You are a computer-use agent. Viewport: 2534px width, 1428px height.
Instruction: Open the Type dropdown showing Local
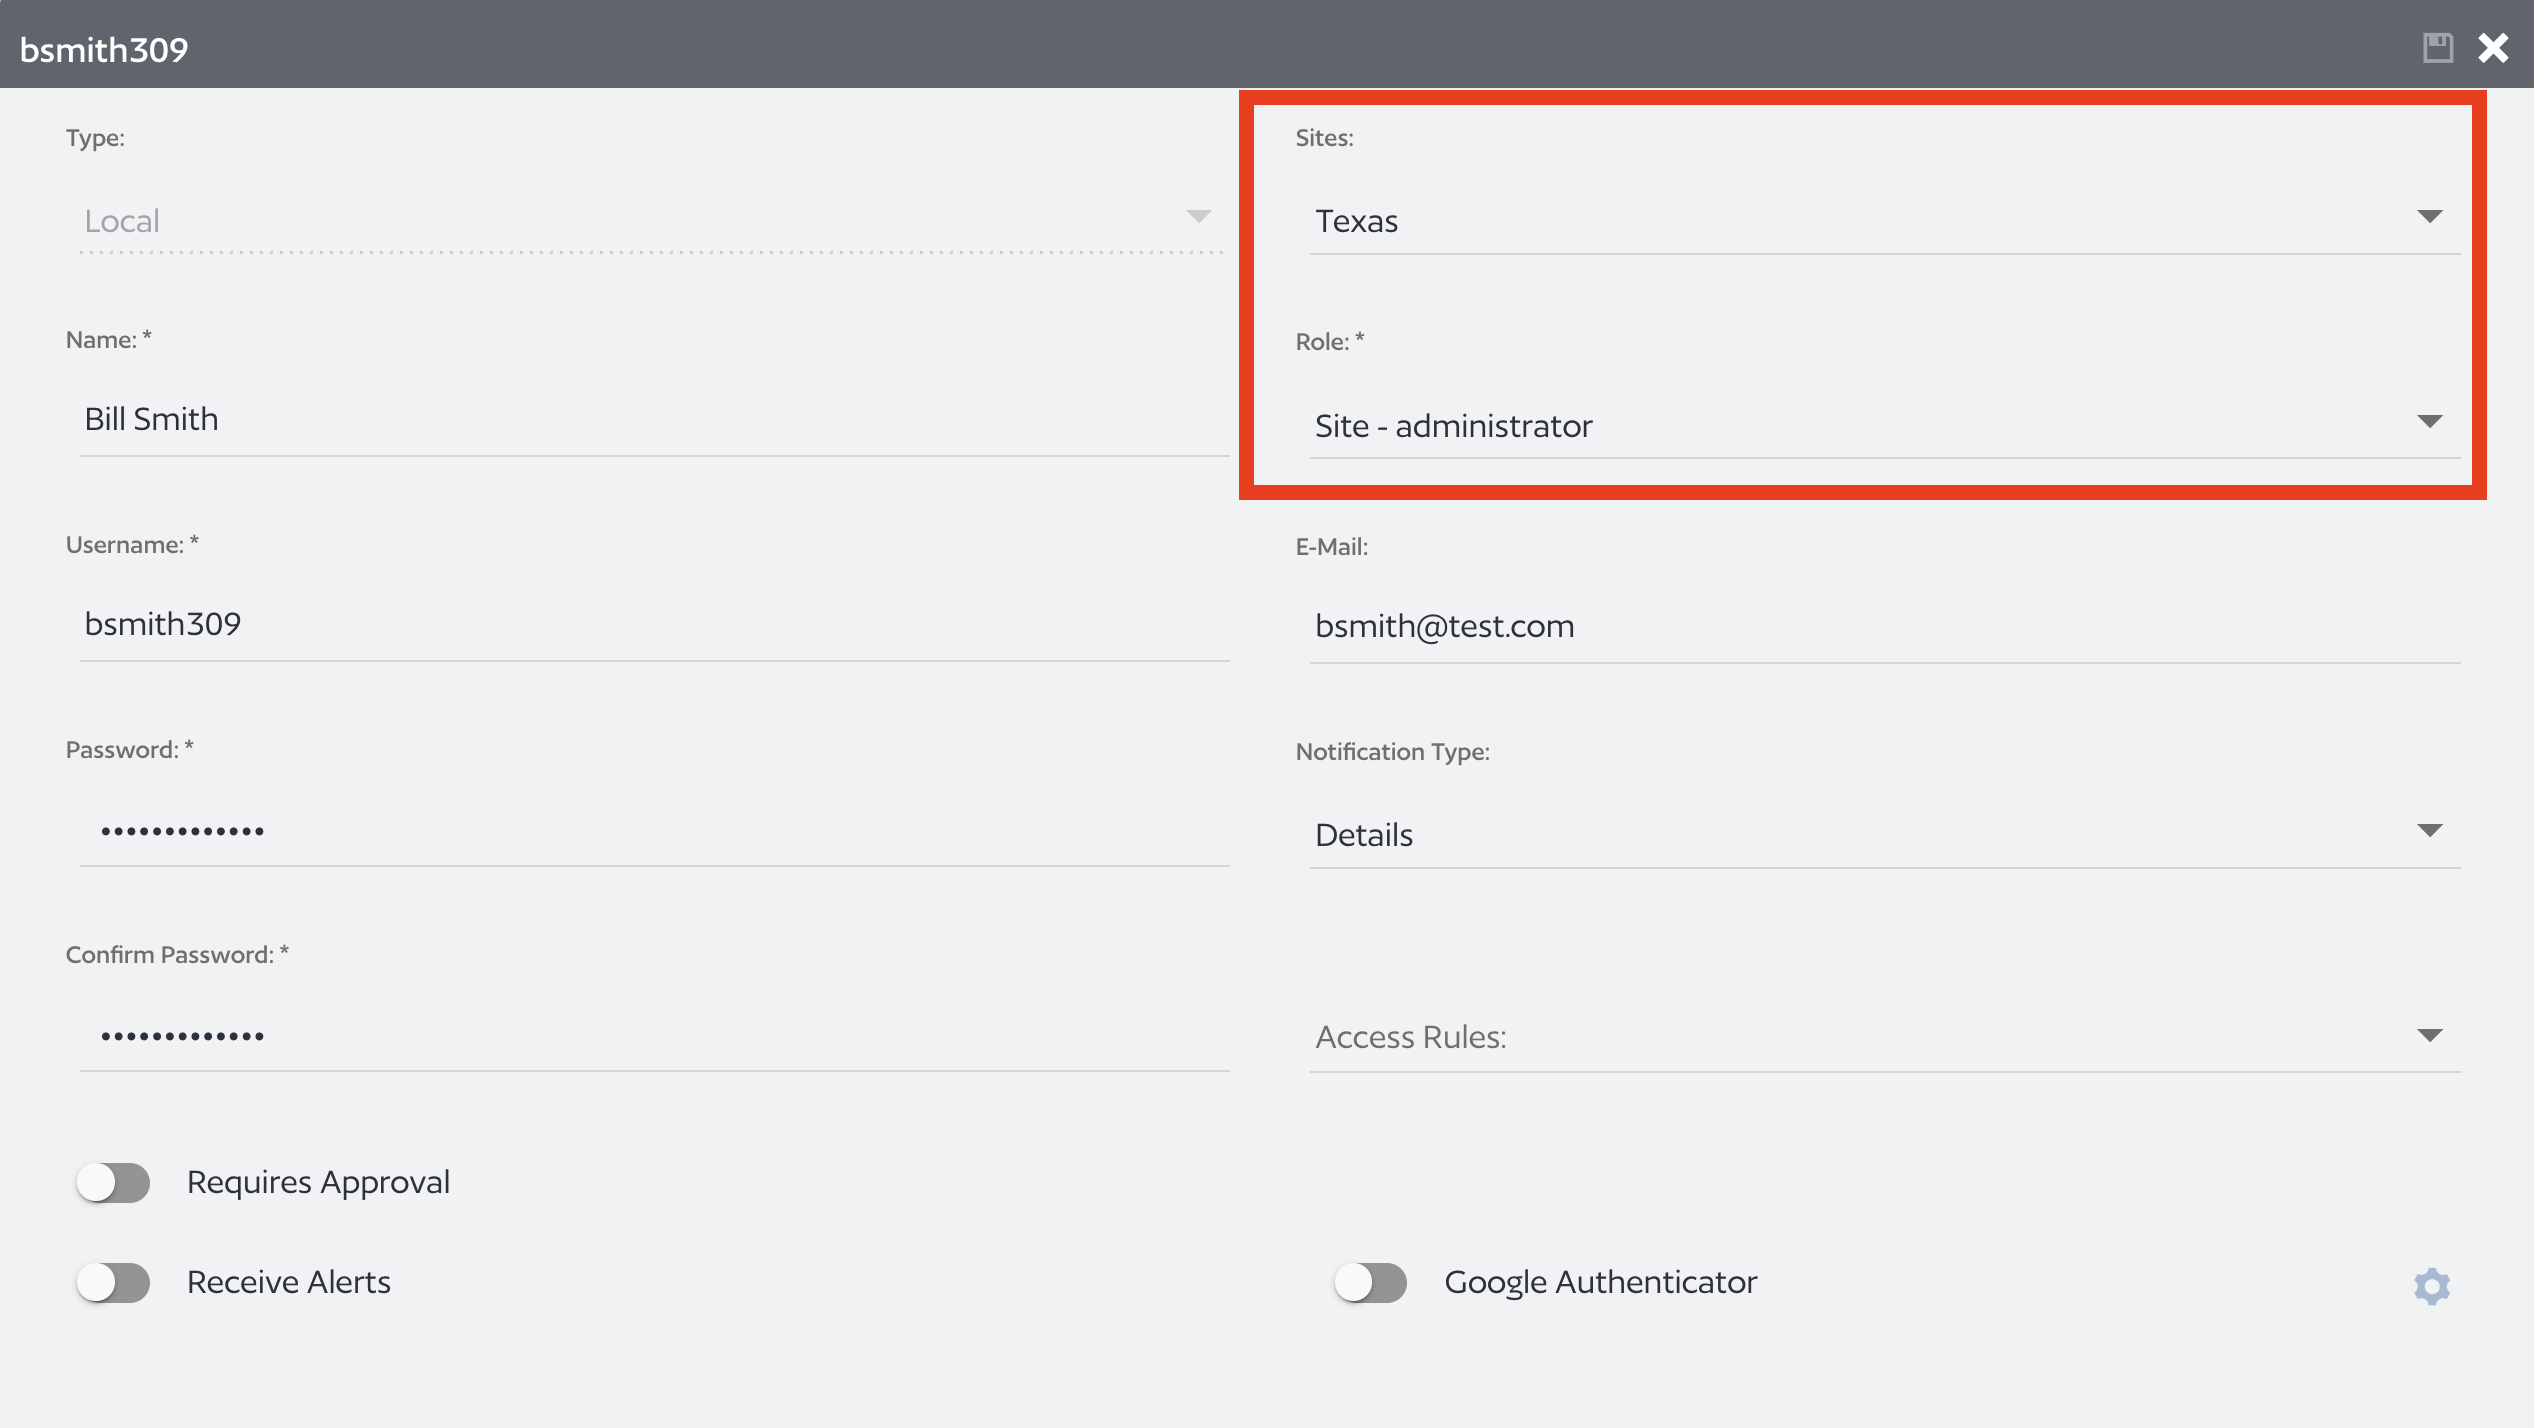click(x=1197, y=216)
